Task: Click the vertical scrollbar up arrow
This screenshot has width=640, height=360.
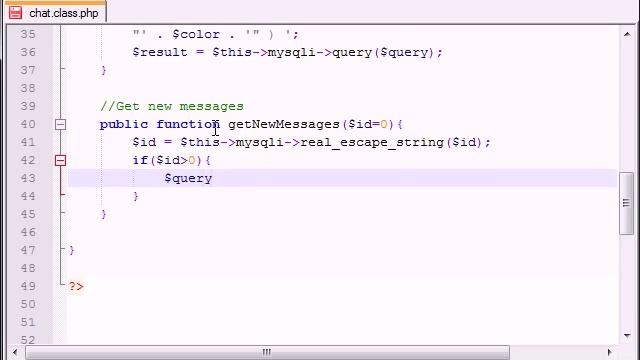Action: (627, 34)
